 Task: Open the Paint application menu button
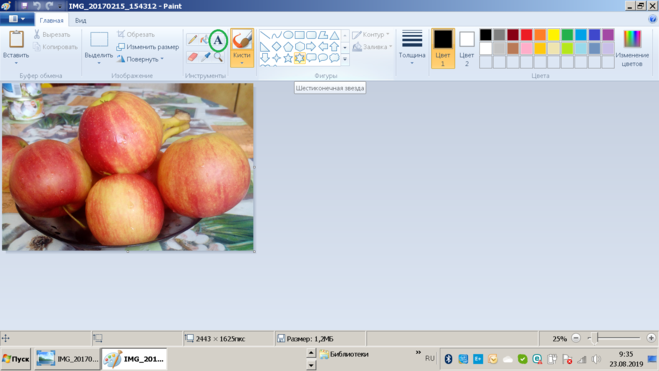point(17,19)
